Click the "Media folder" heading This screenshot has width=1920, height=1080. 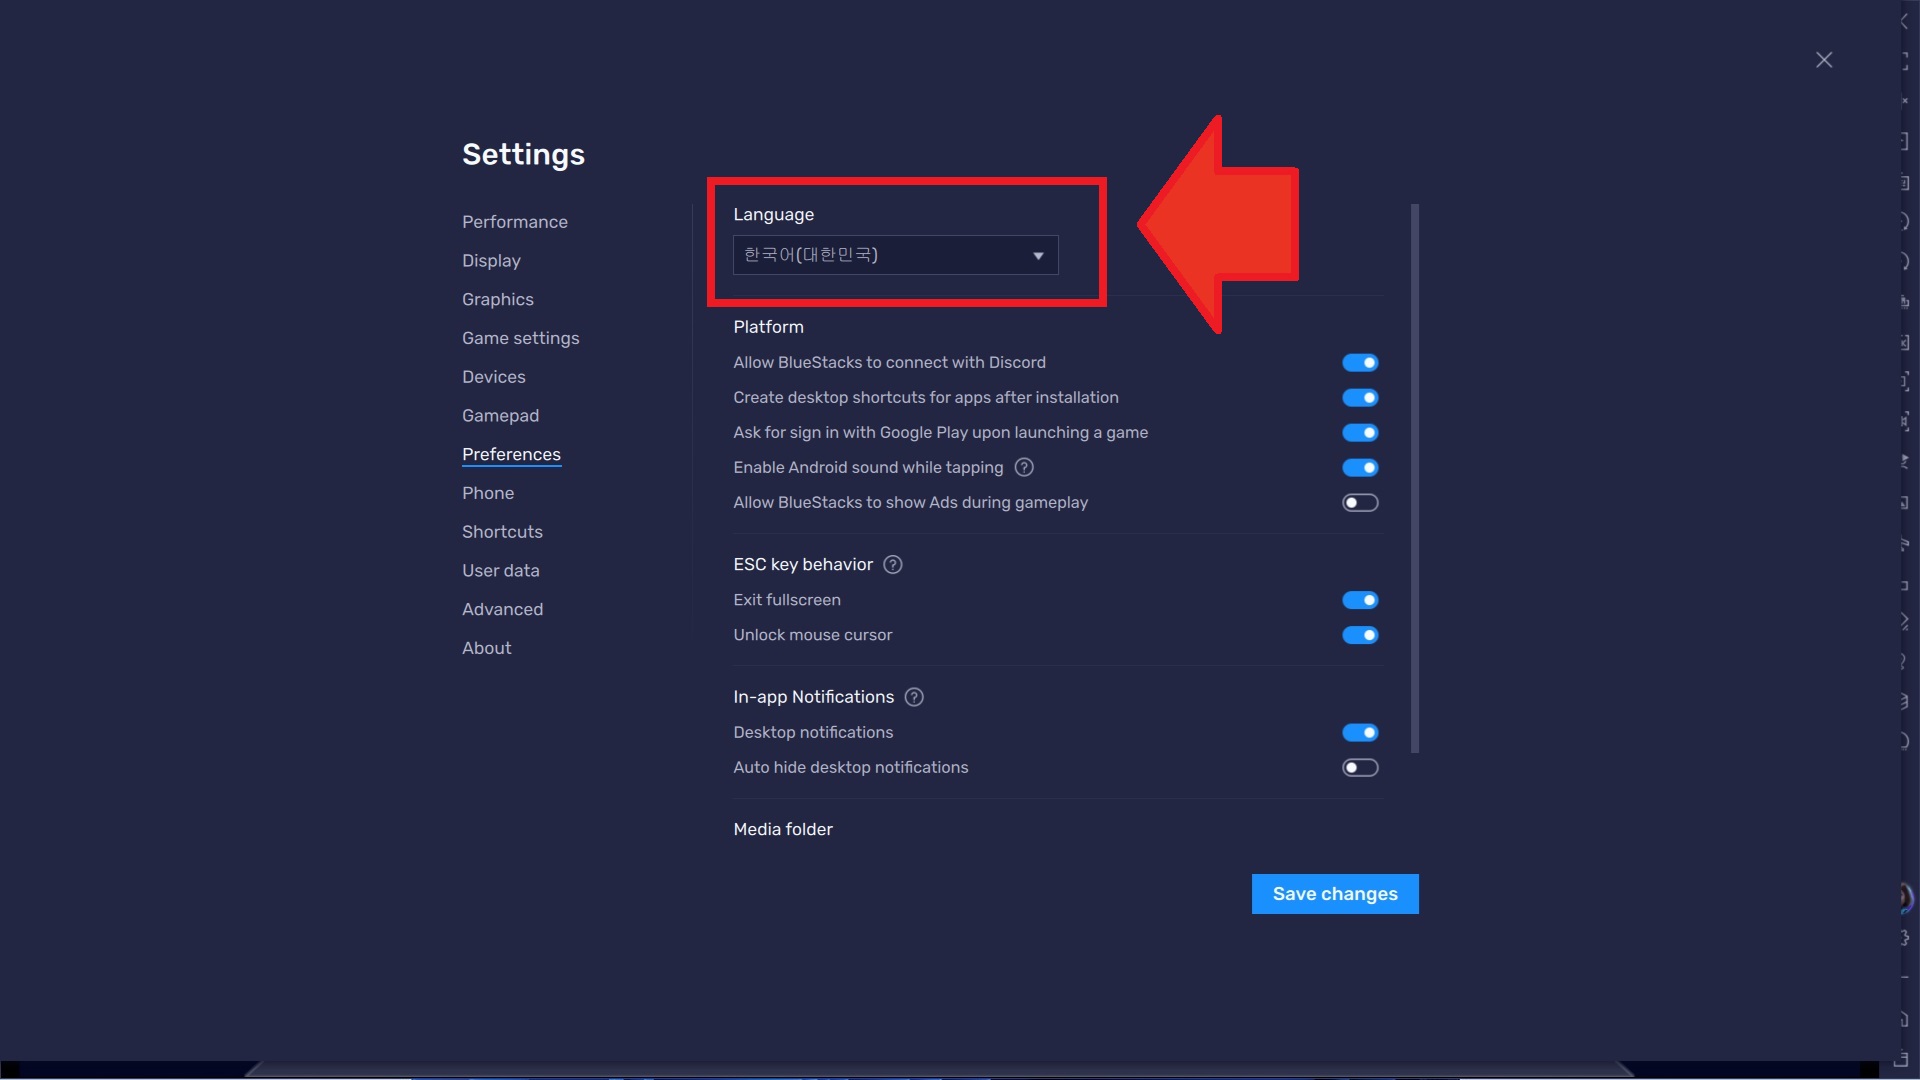783,829
